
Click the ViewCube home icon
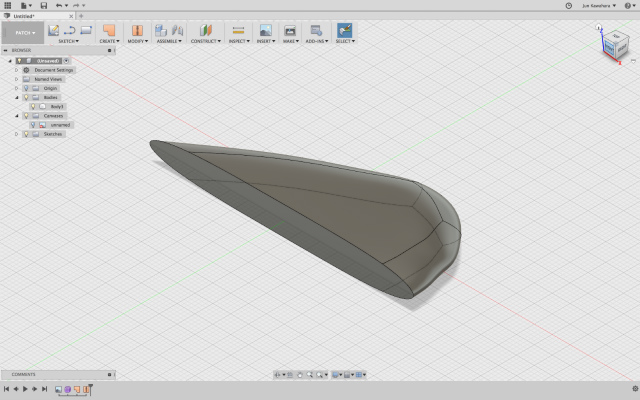click(x=598, y=27)
